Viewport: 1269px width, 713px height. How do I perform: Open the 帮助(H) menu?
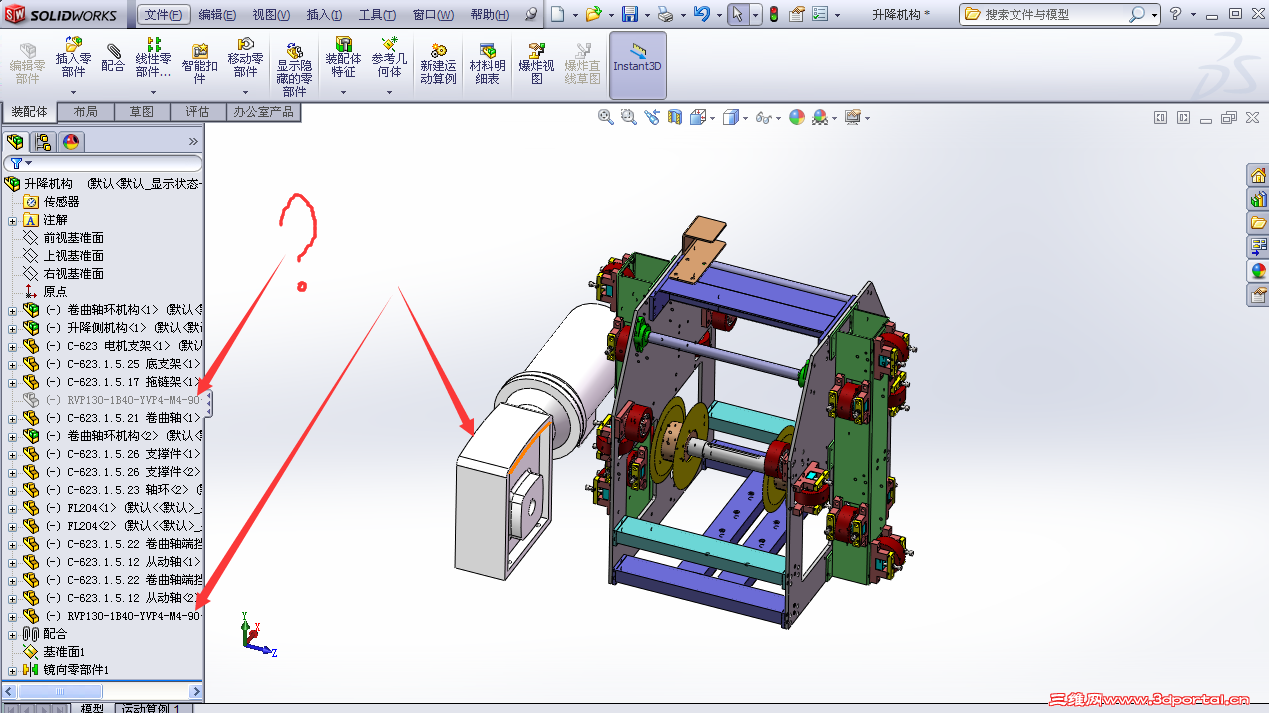point(489,15)
